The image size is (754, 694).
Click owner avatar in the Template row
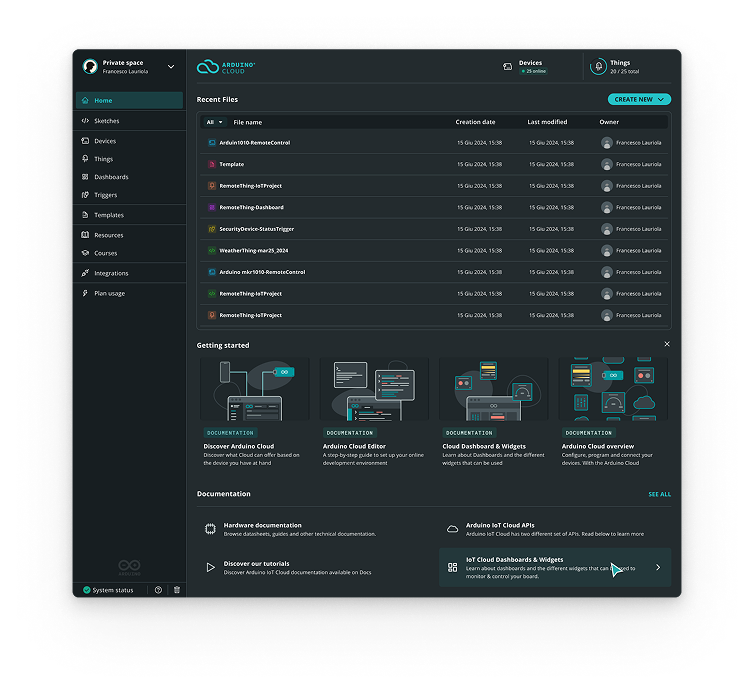[607, 164]
